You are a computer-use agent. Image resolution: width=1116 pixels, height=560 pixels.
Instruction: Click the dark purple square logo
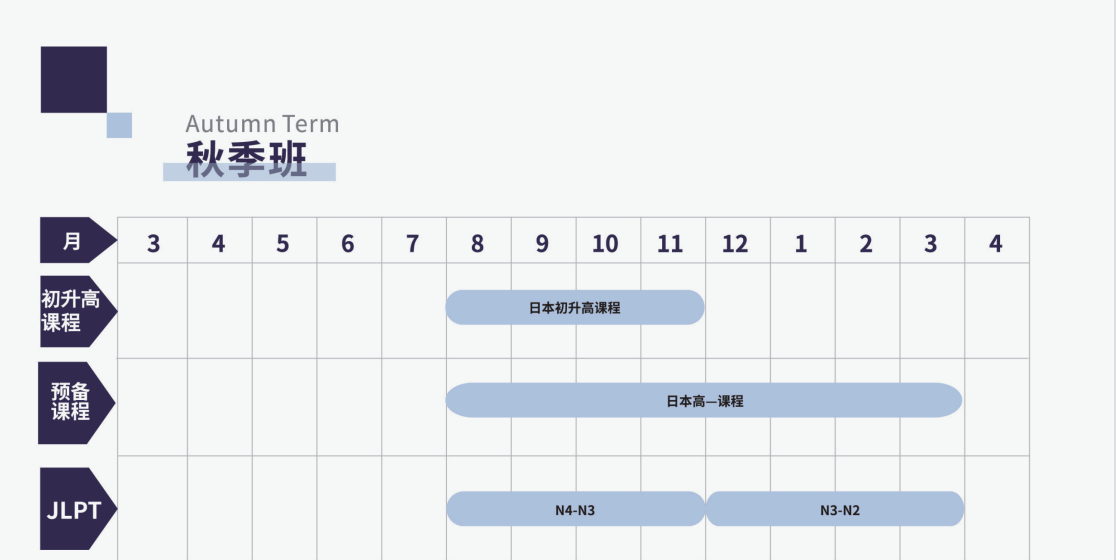(73, 79)
